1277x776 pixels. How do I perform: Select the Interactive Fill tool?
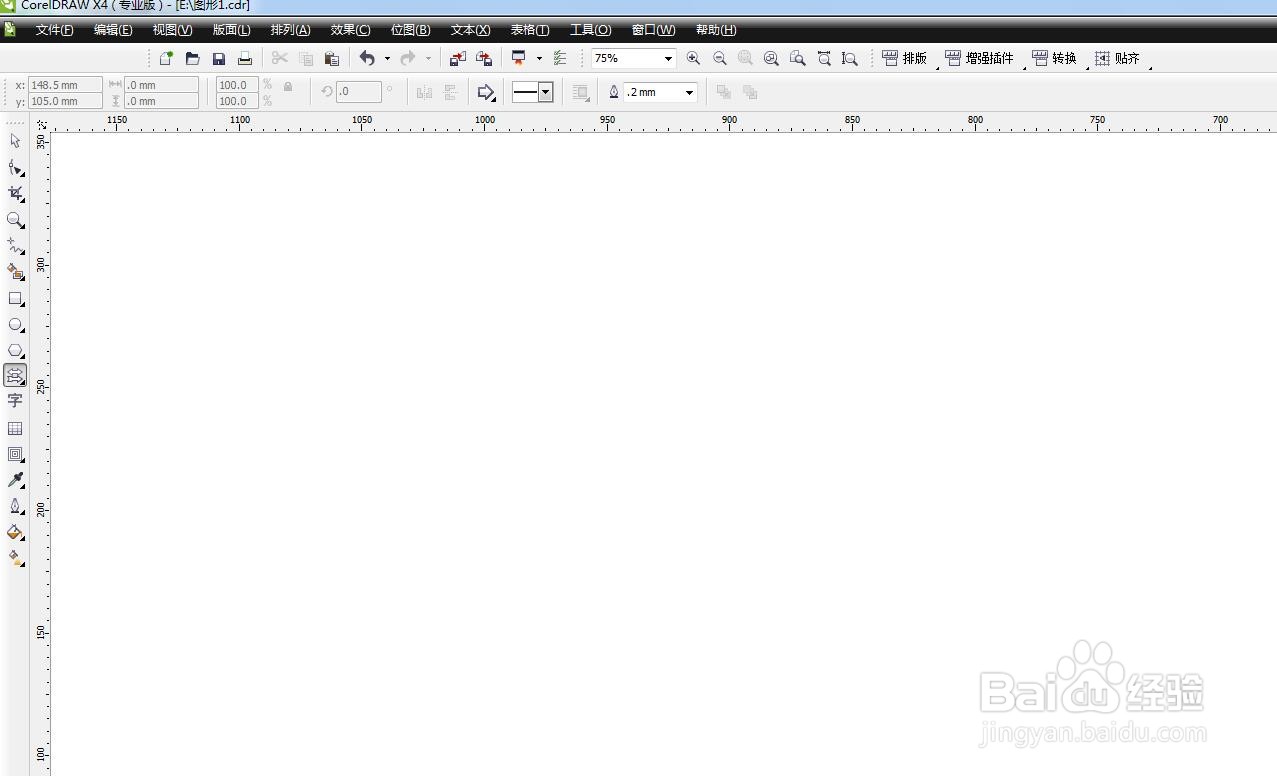(15, 558)
